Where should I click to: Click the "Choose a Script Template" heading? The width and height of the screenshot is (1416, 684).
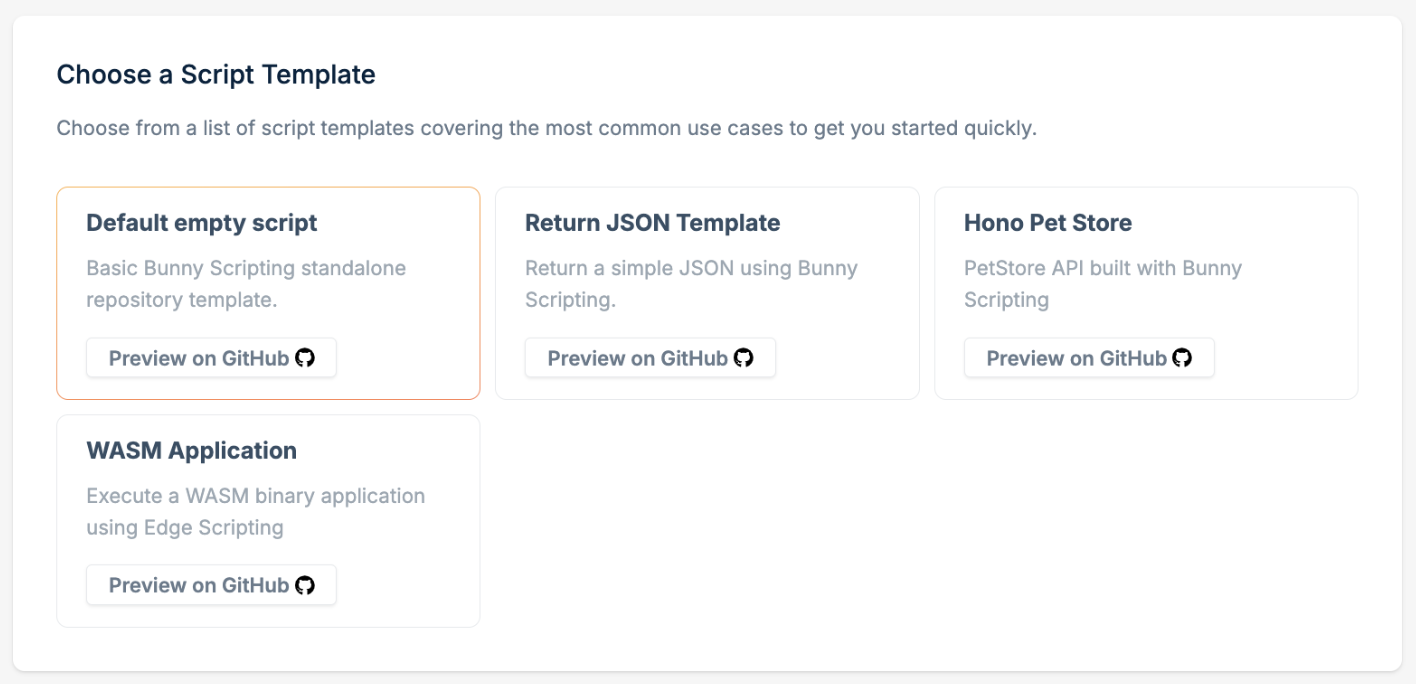216,74
